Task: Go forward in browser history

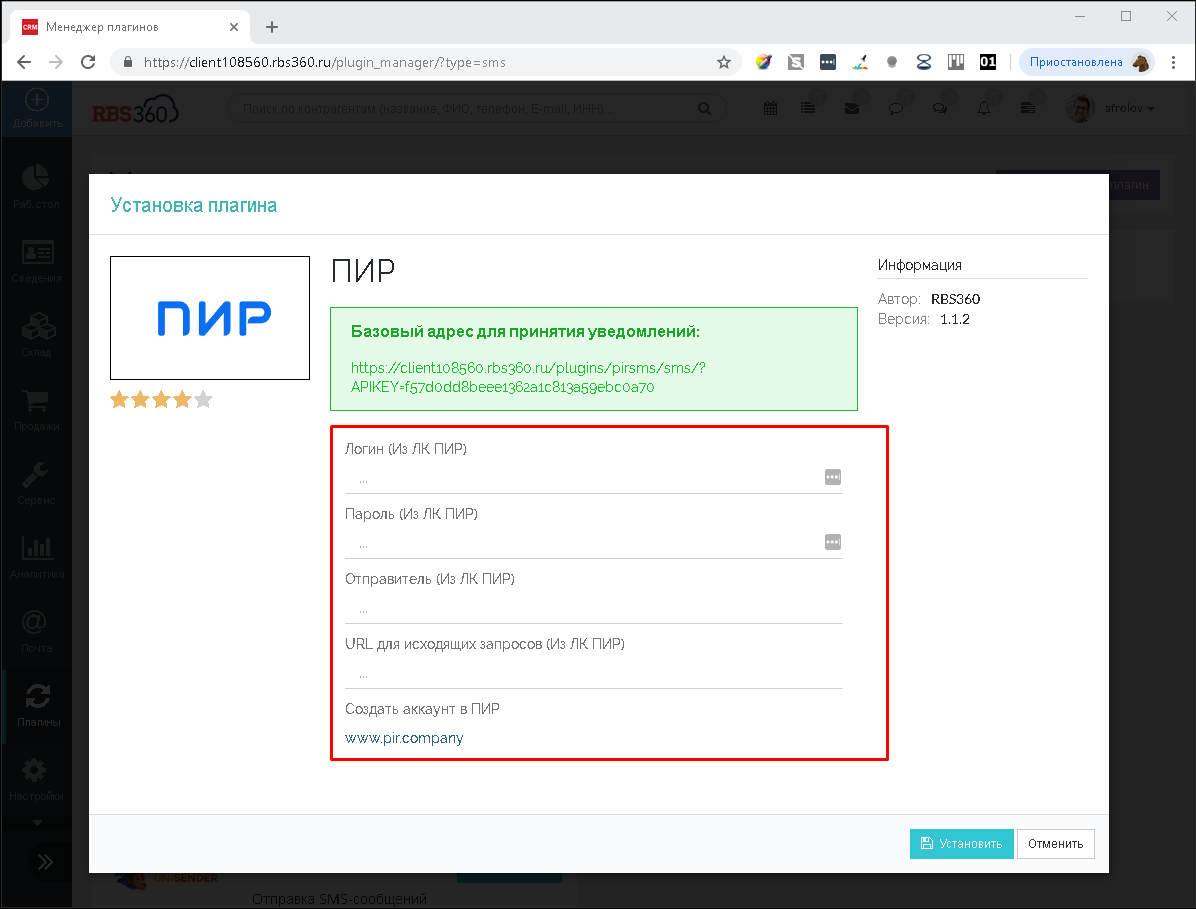Action: click(x=56, y=63)
